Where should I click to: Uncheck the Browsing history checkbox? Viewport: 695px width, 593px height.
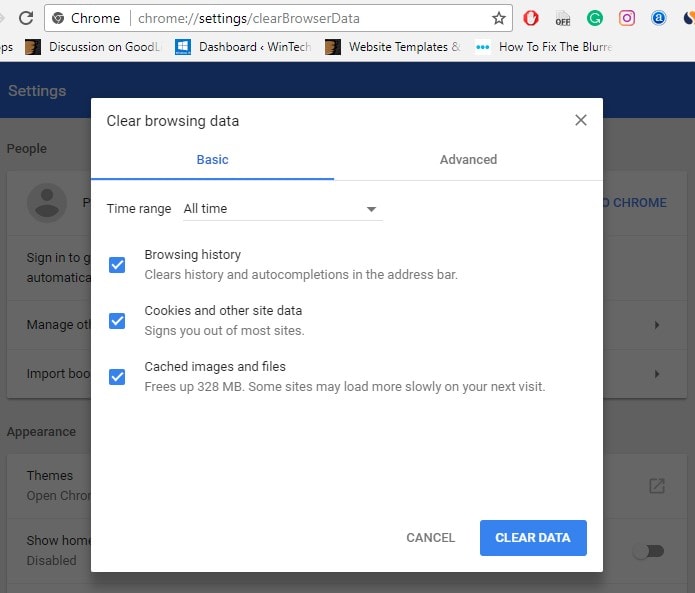click(117, 265)
